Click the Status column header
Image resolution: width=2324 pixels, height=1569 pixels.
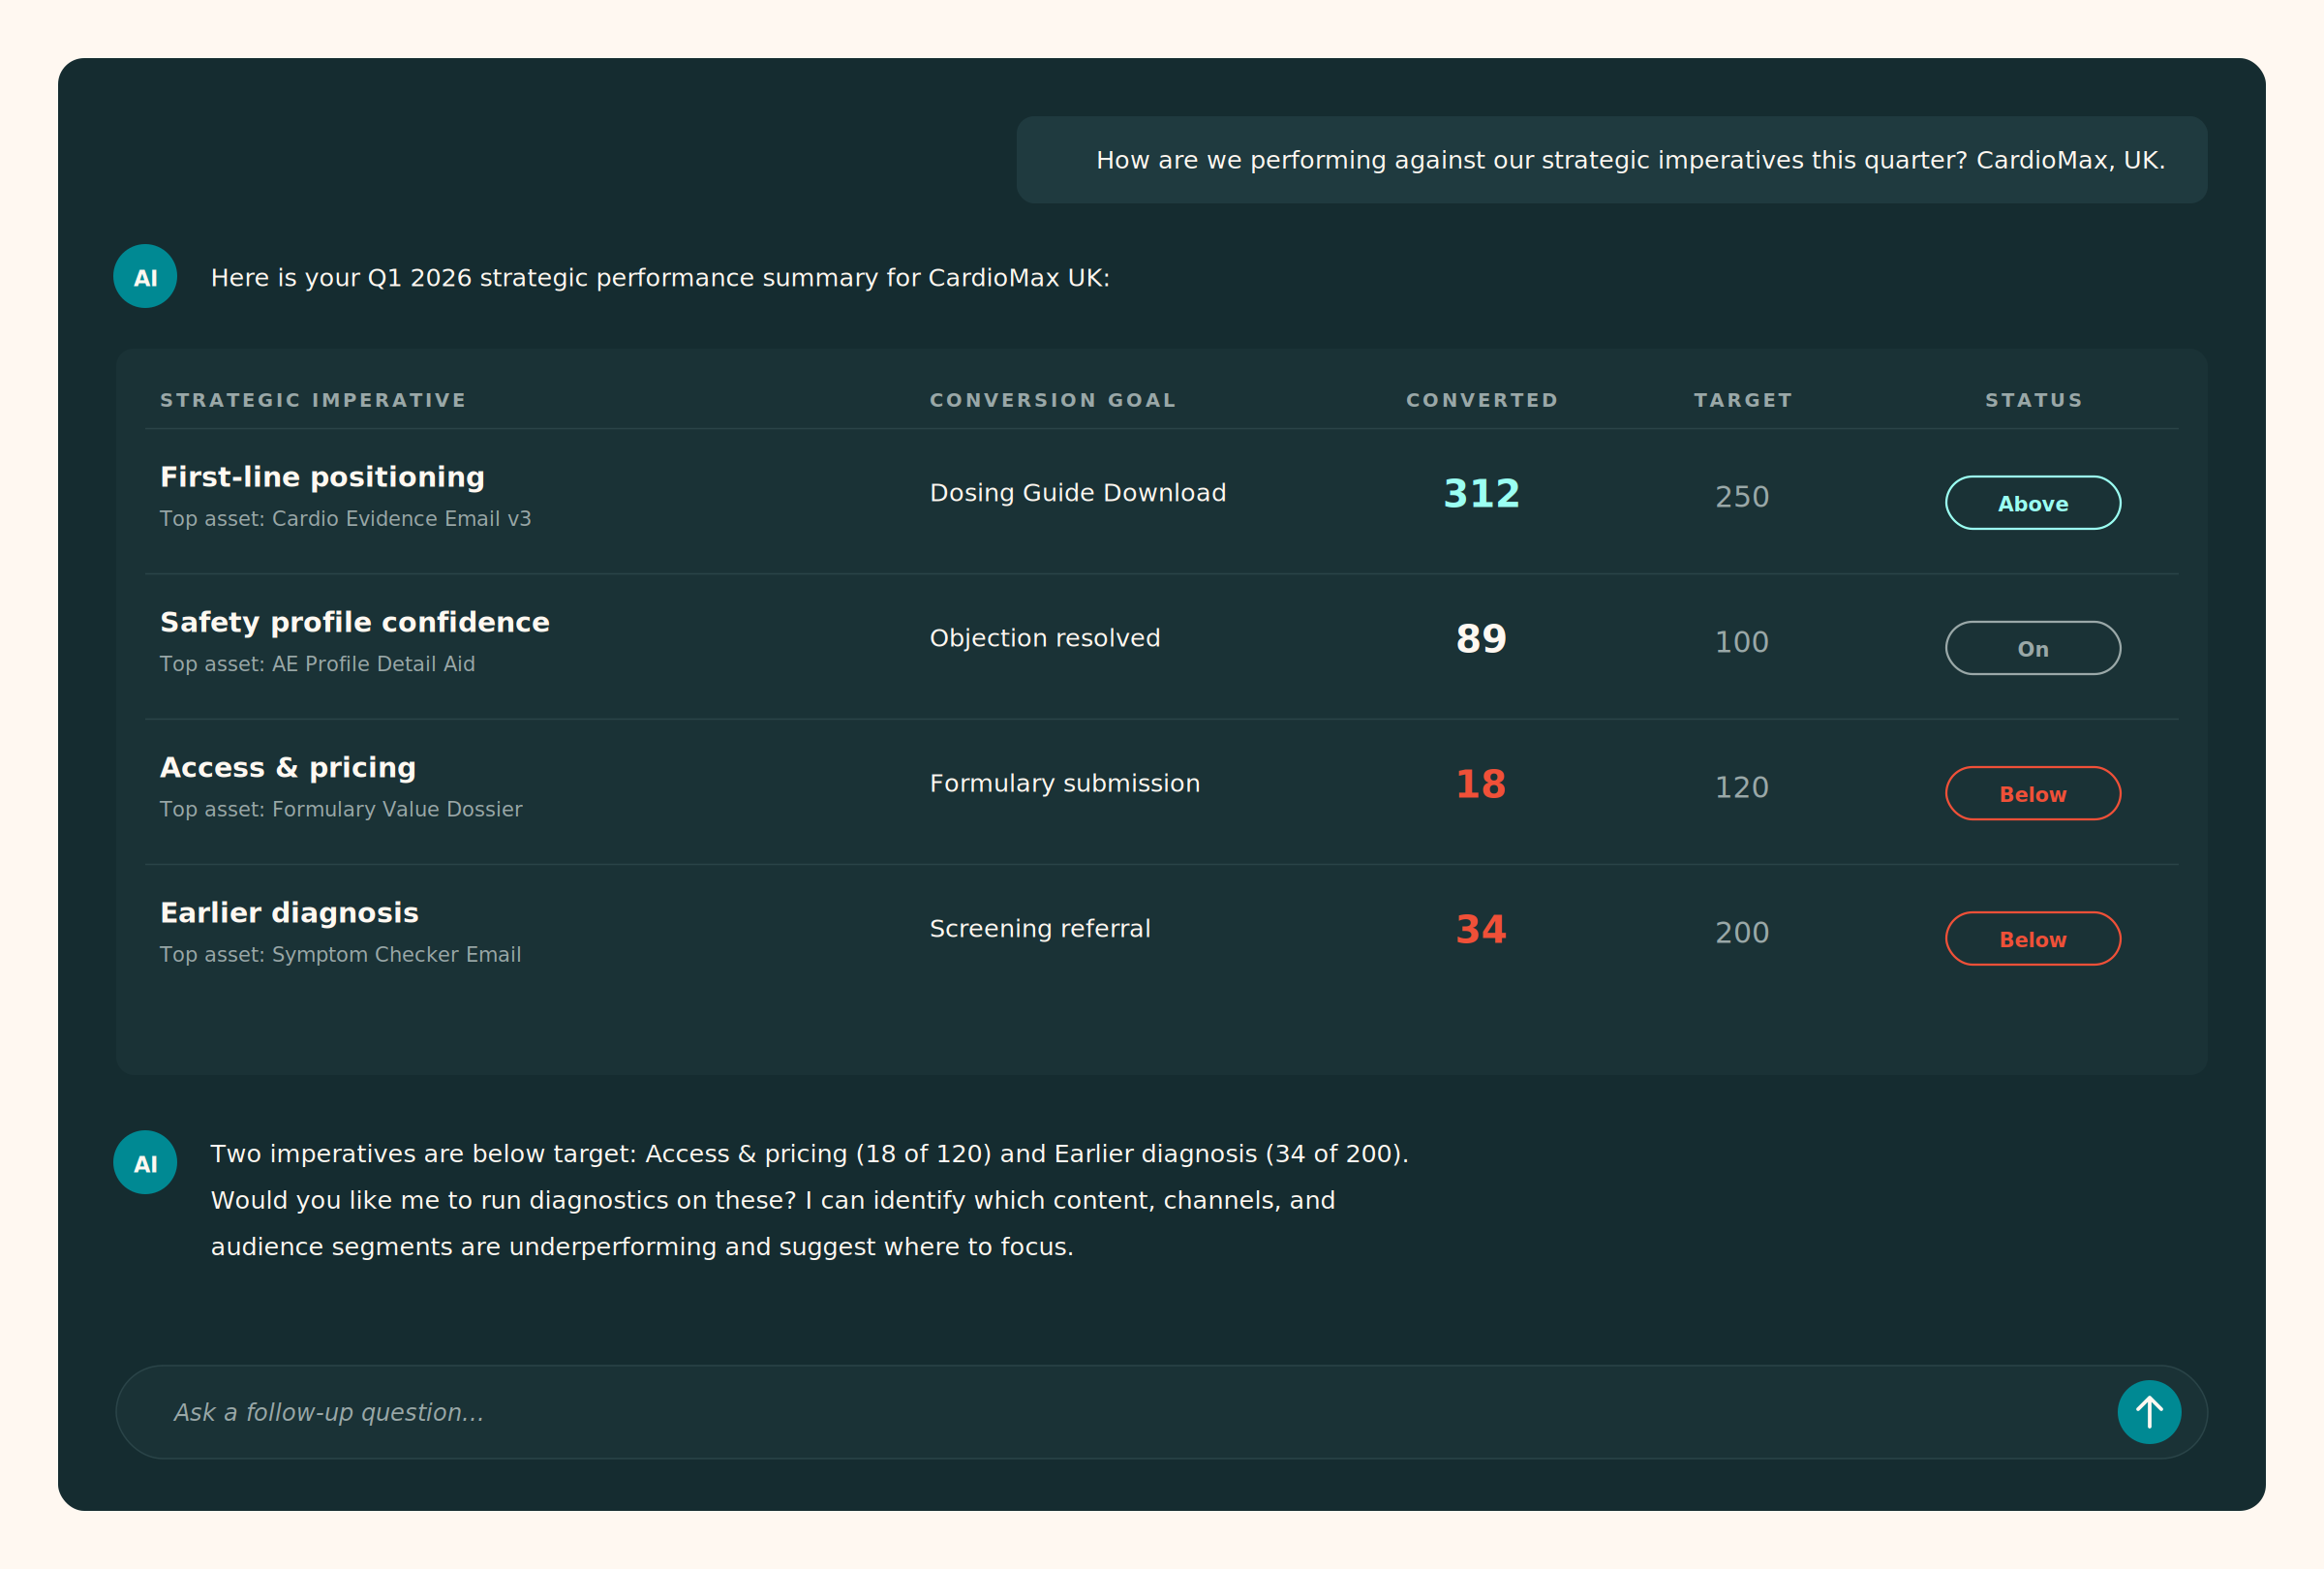pyautogui.click(x=2033, y=400)
